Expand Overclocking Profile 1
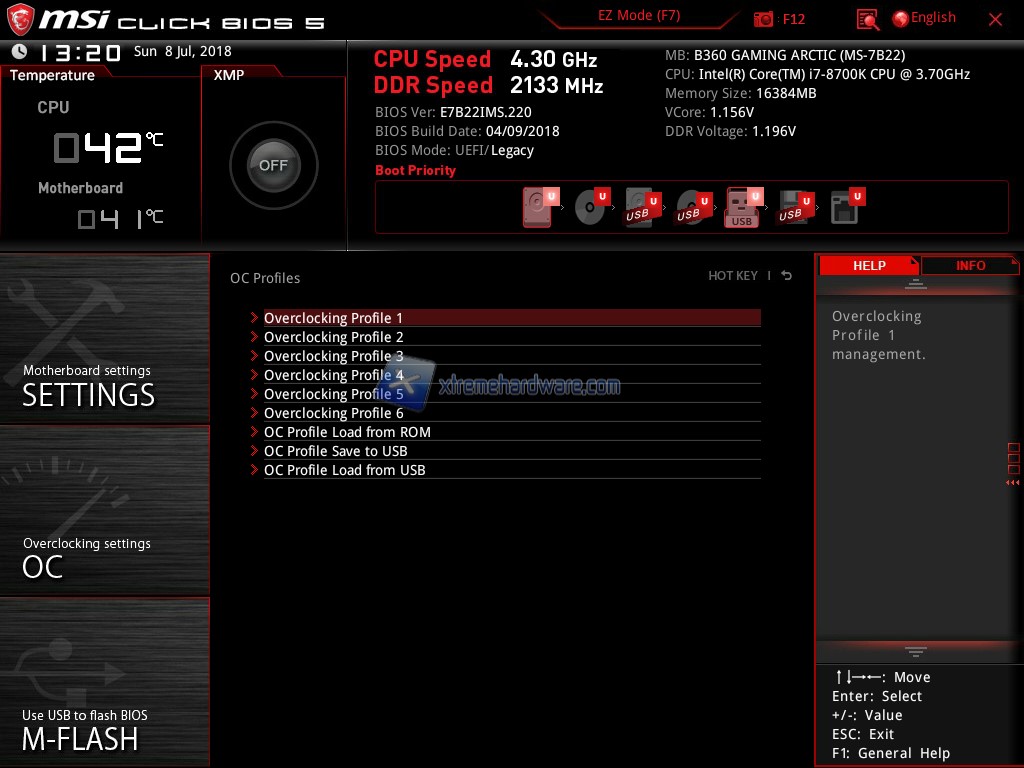Viewport: 1024px width, 768px height. (333, 318)
